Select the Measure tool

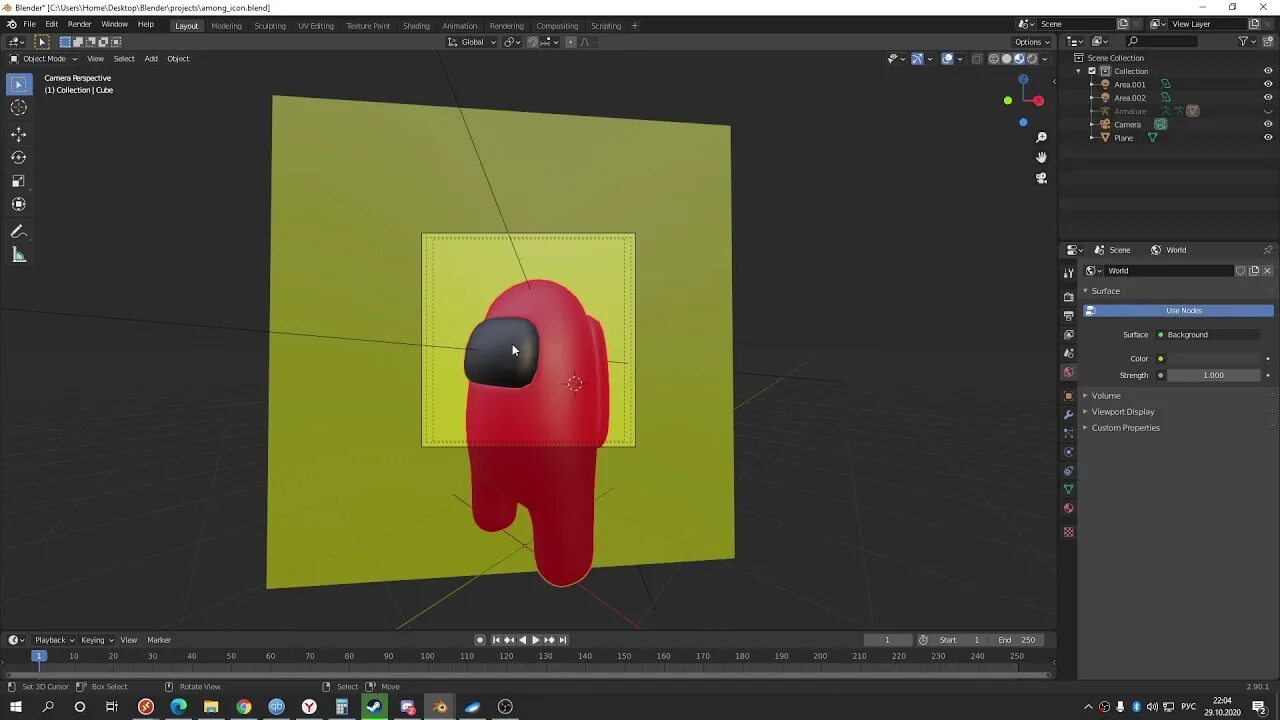pyautogui.click(x=18, y=255)
